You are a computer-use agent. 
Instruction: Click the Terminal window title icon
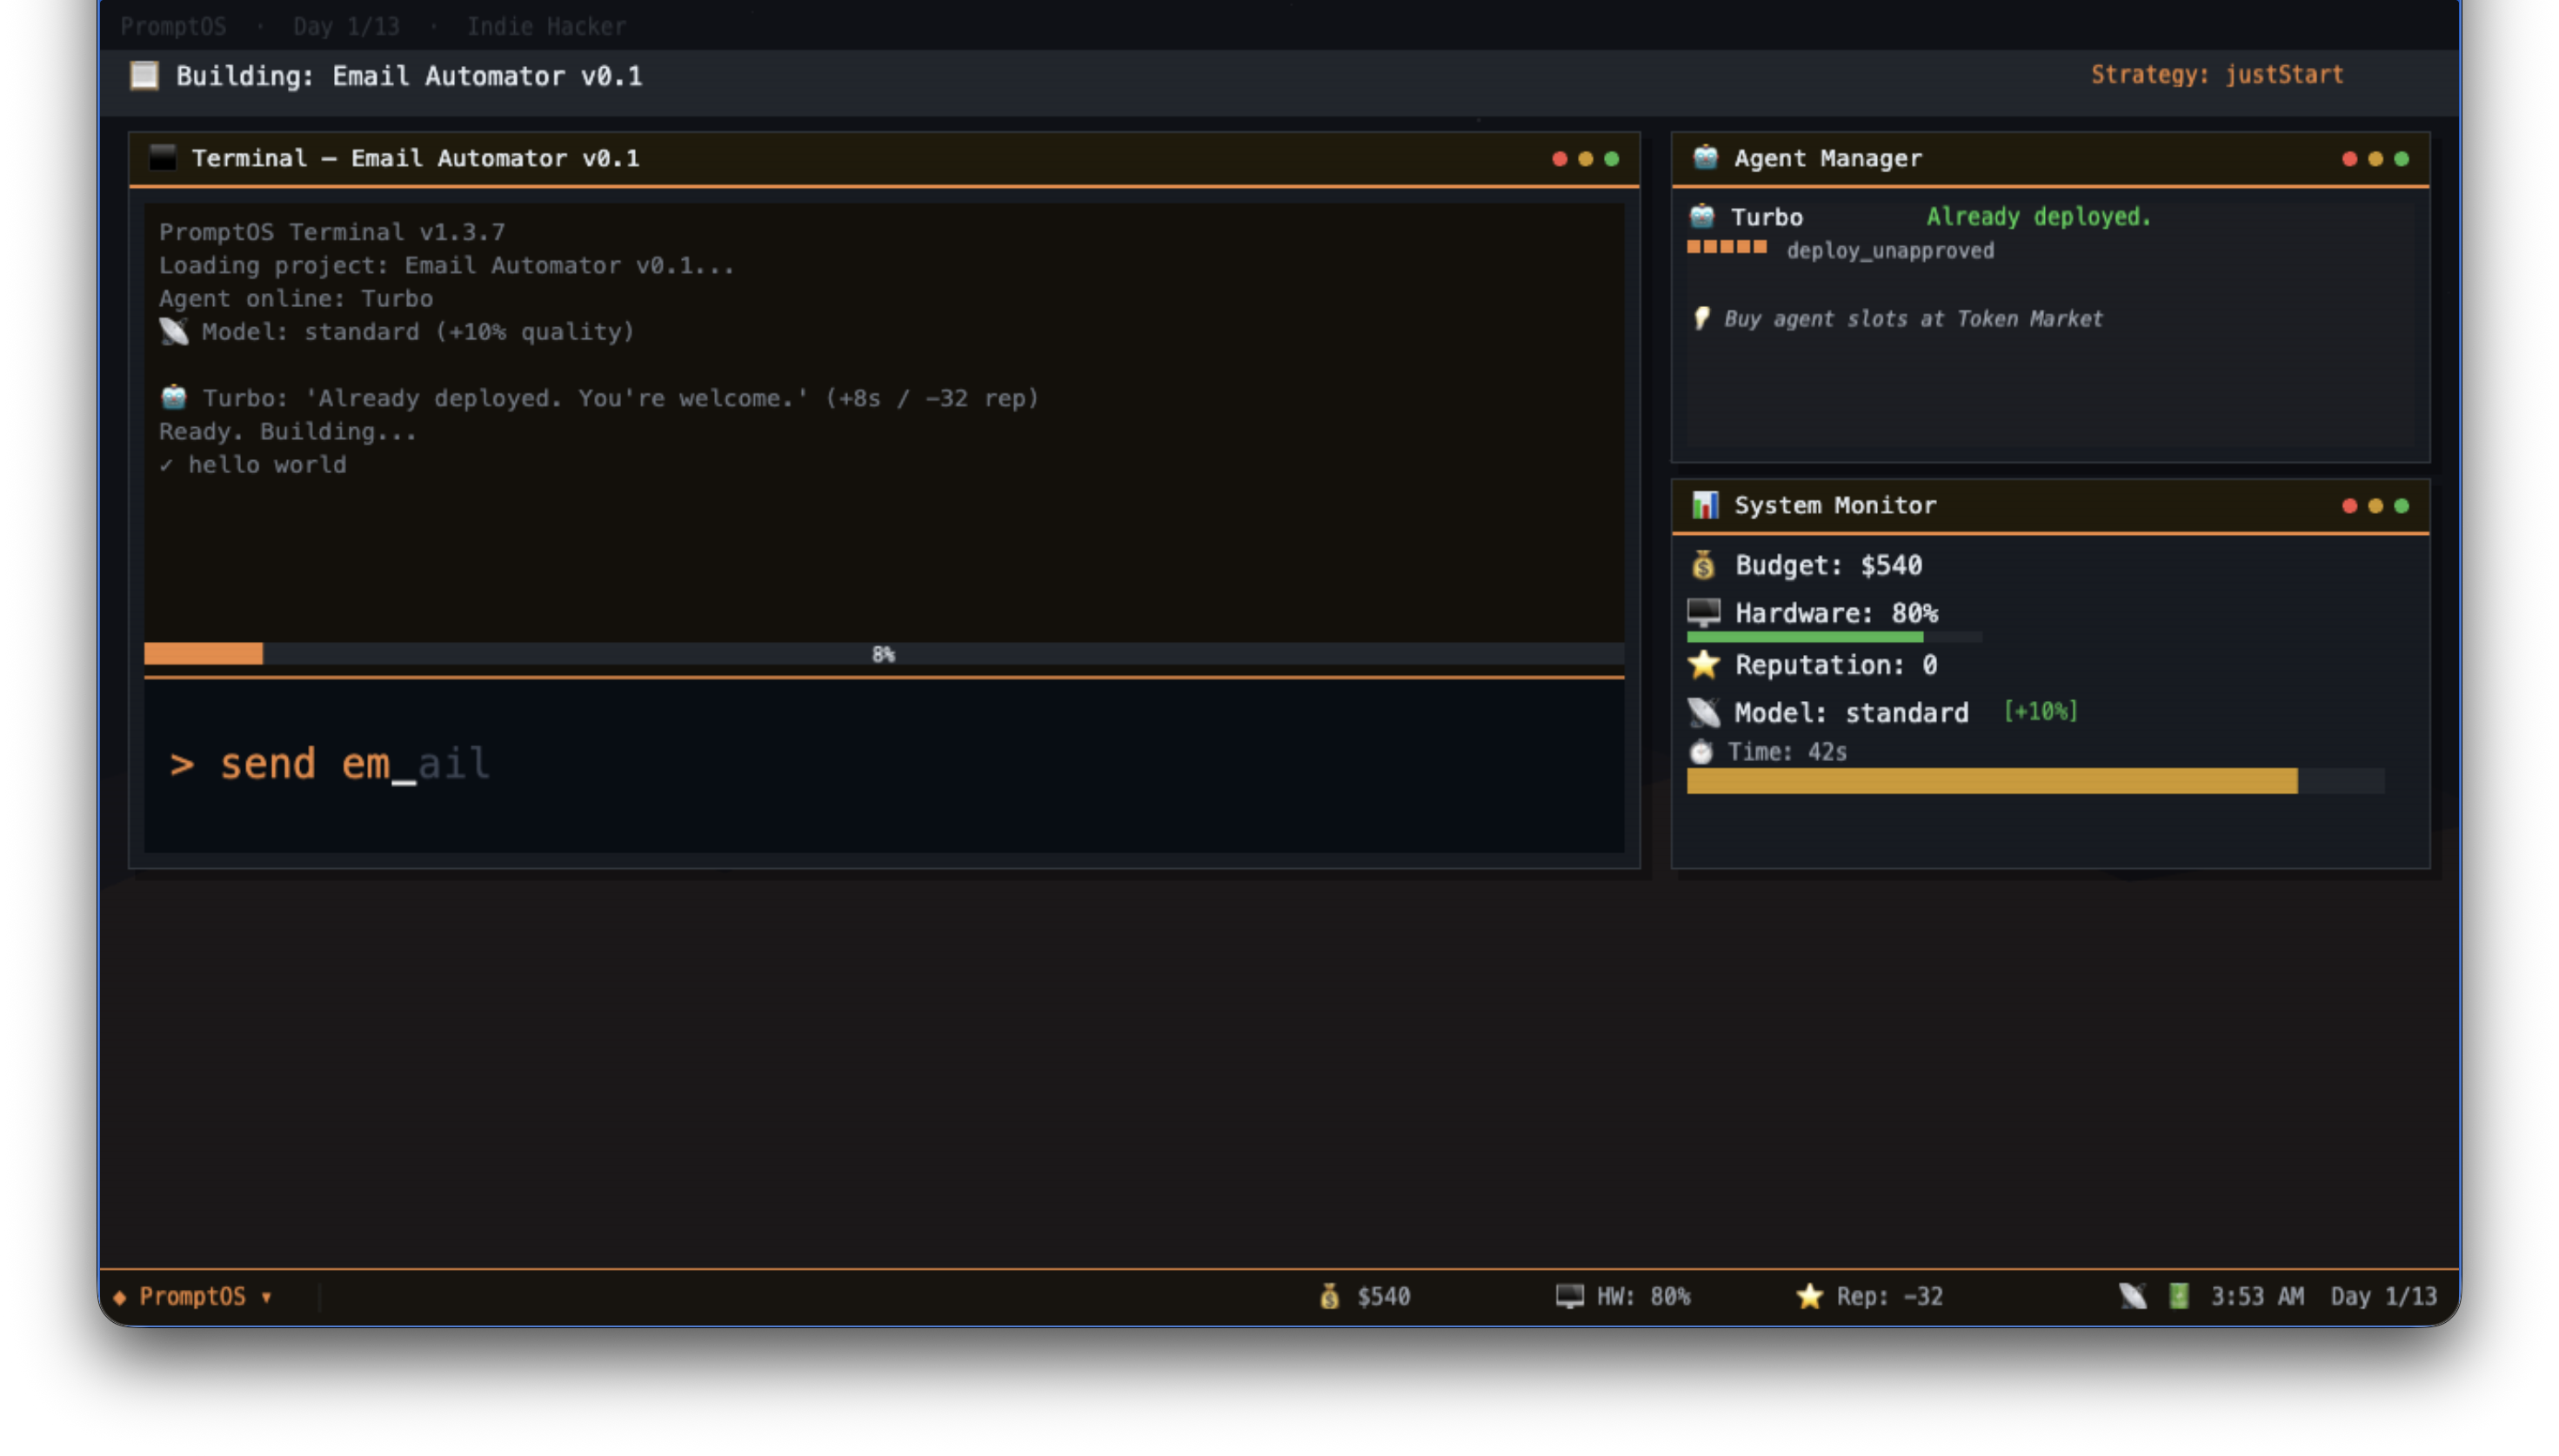(162, 158)
